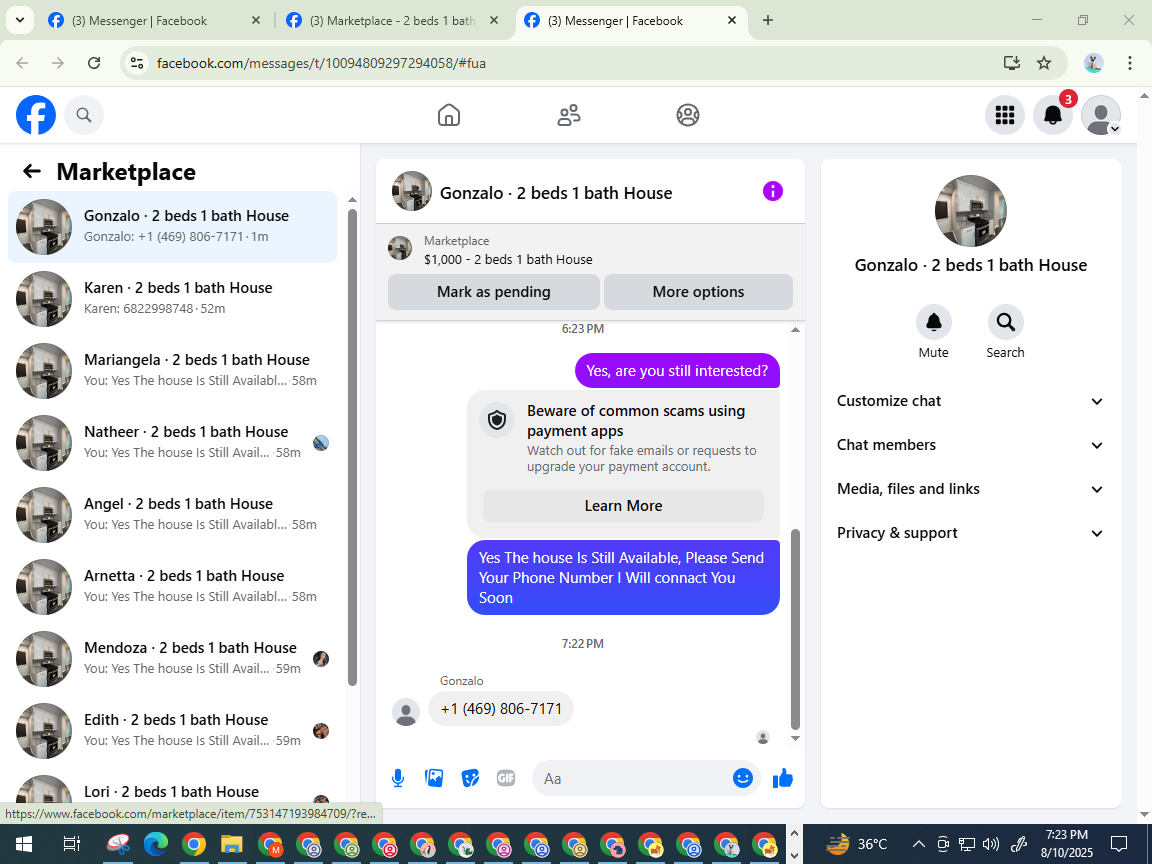The height and width of the screenshot is (864, 1152).
Task: Click Gonzalo chat header title
Action: click(x=556, y=192)
